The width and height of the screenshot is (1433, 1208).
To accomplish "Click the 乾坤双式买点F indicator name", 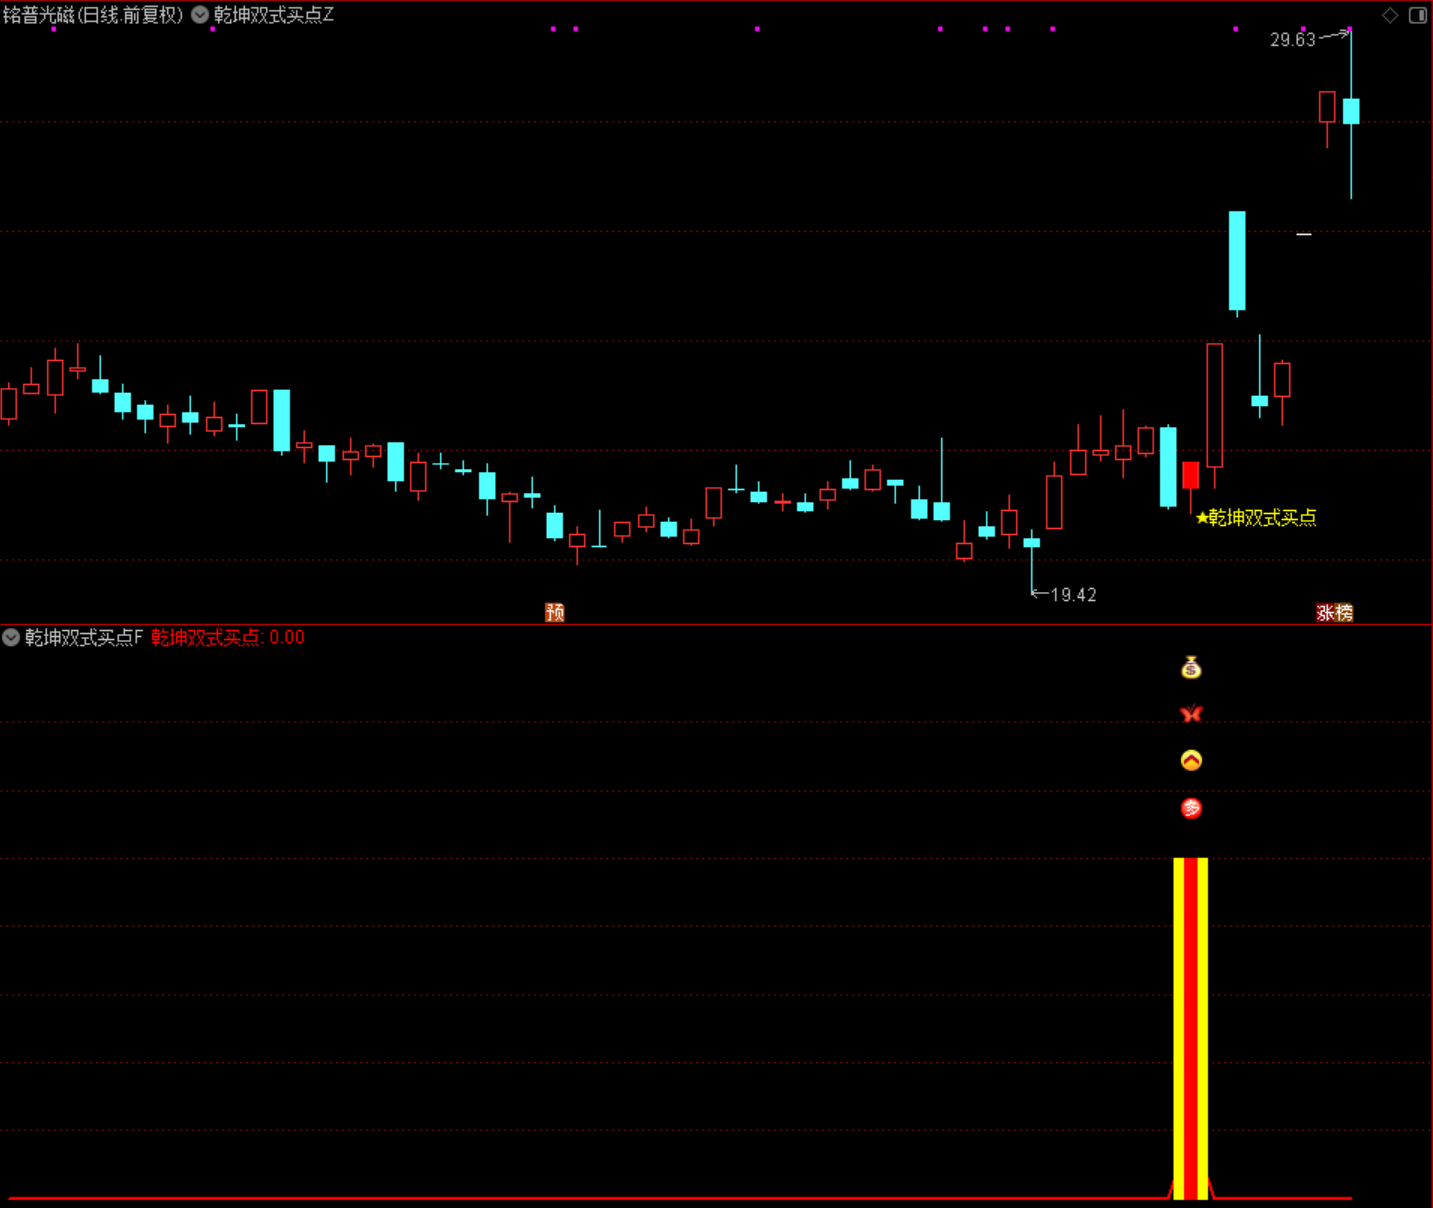I will [x=84, y=637].
